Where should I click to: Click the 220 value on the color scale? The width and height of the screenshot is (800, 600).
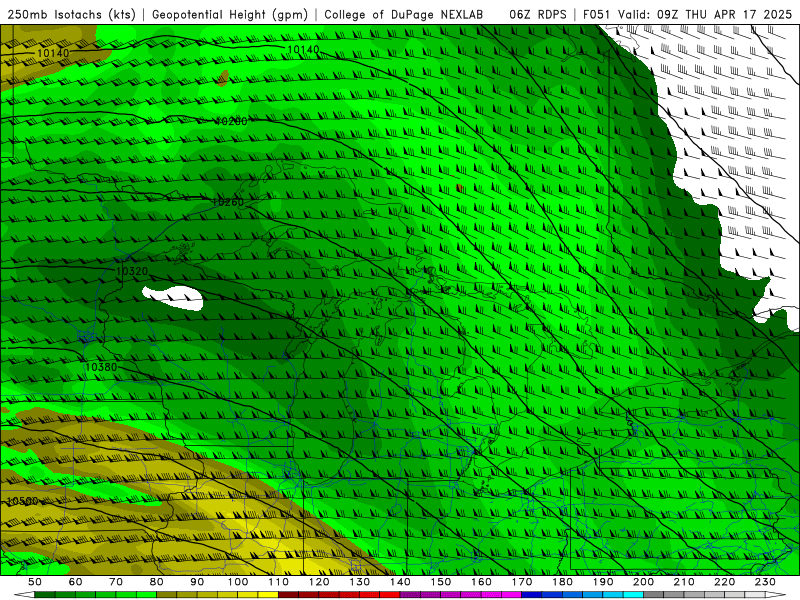coord(724,582)
